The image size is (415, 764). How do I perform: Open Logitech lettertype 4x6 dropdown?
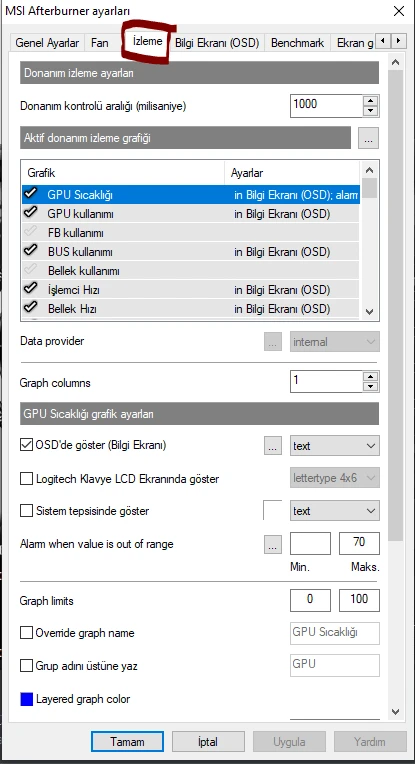(335, 478)
